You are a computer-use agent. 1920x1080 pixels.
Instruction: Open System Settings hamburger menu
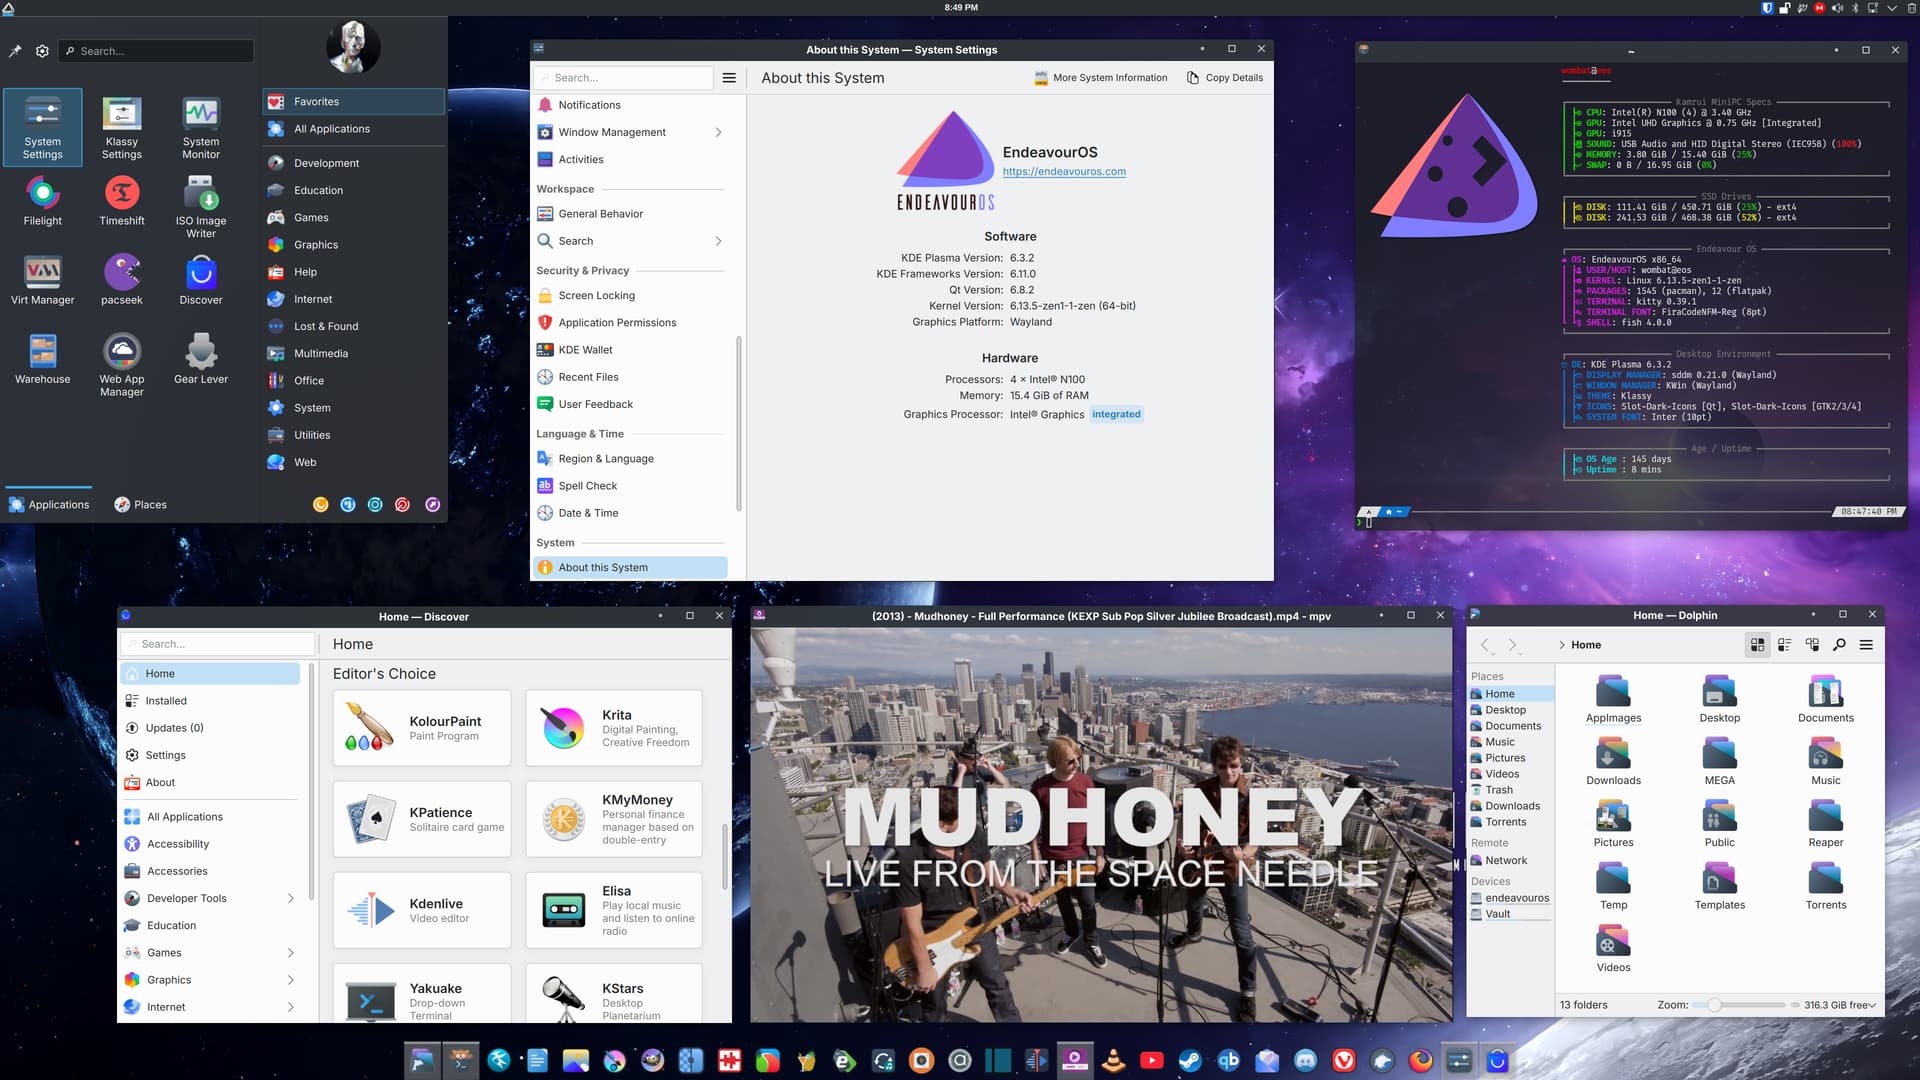pyautogui.click(x=729, y=78)
